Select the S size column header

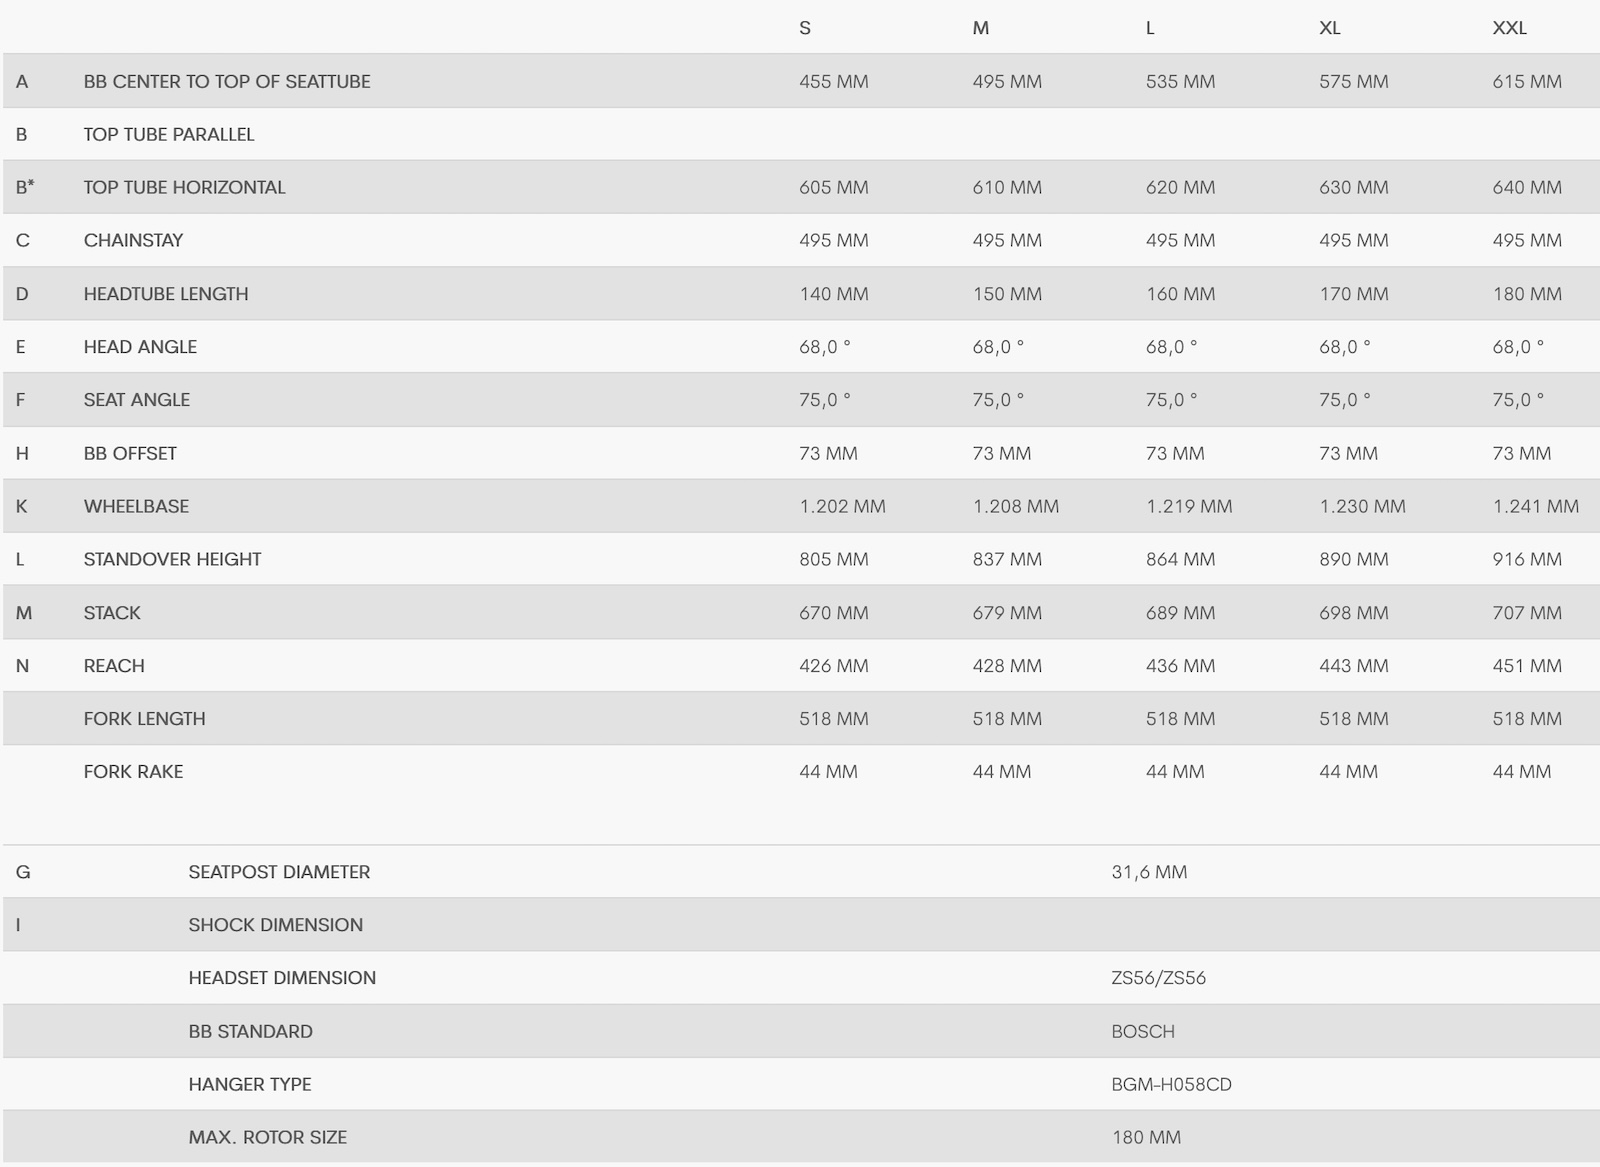point(805,28)
